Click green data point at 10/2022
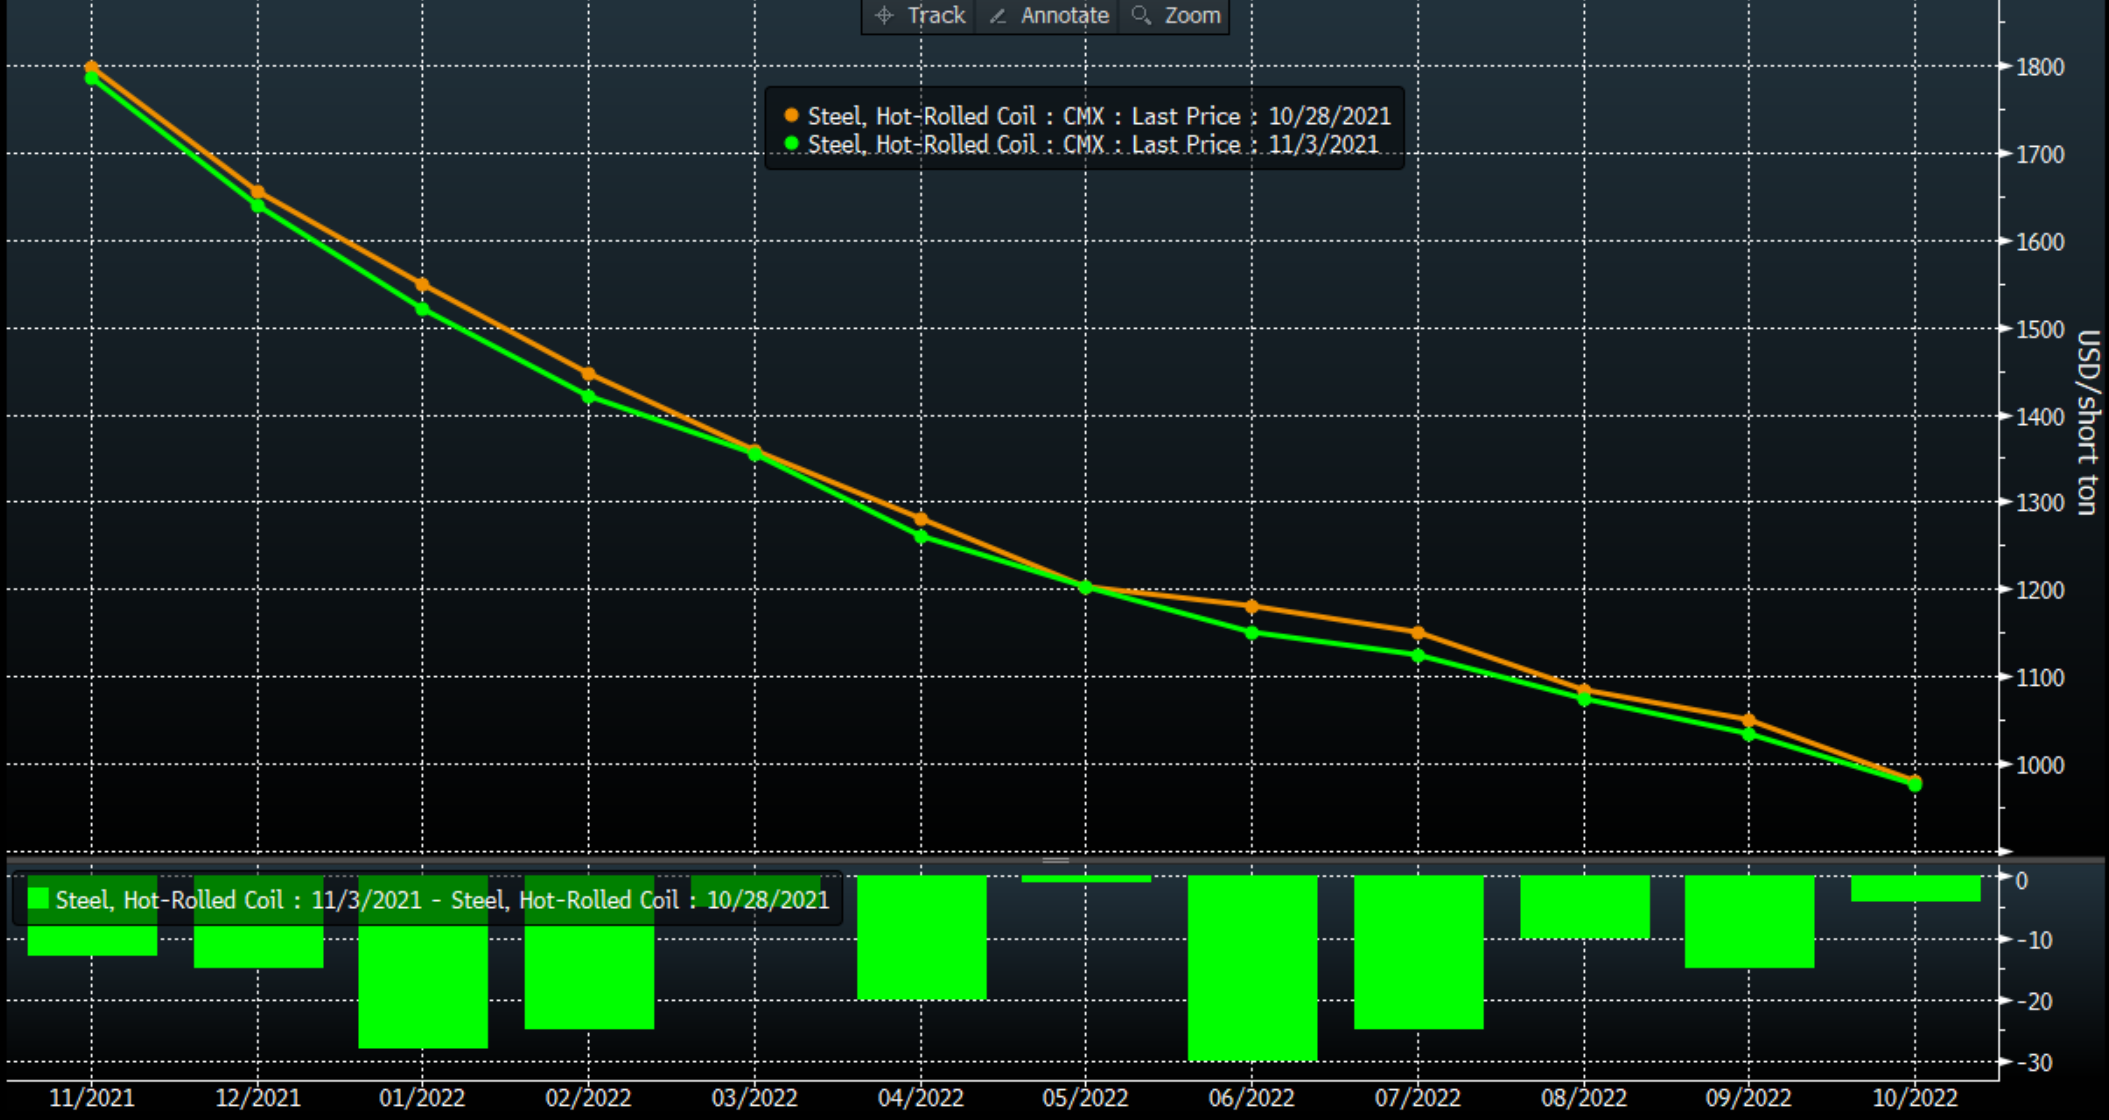 click(x=1915, y=785)
